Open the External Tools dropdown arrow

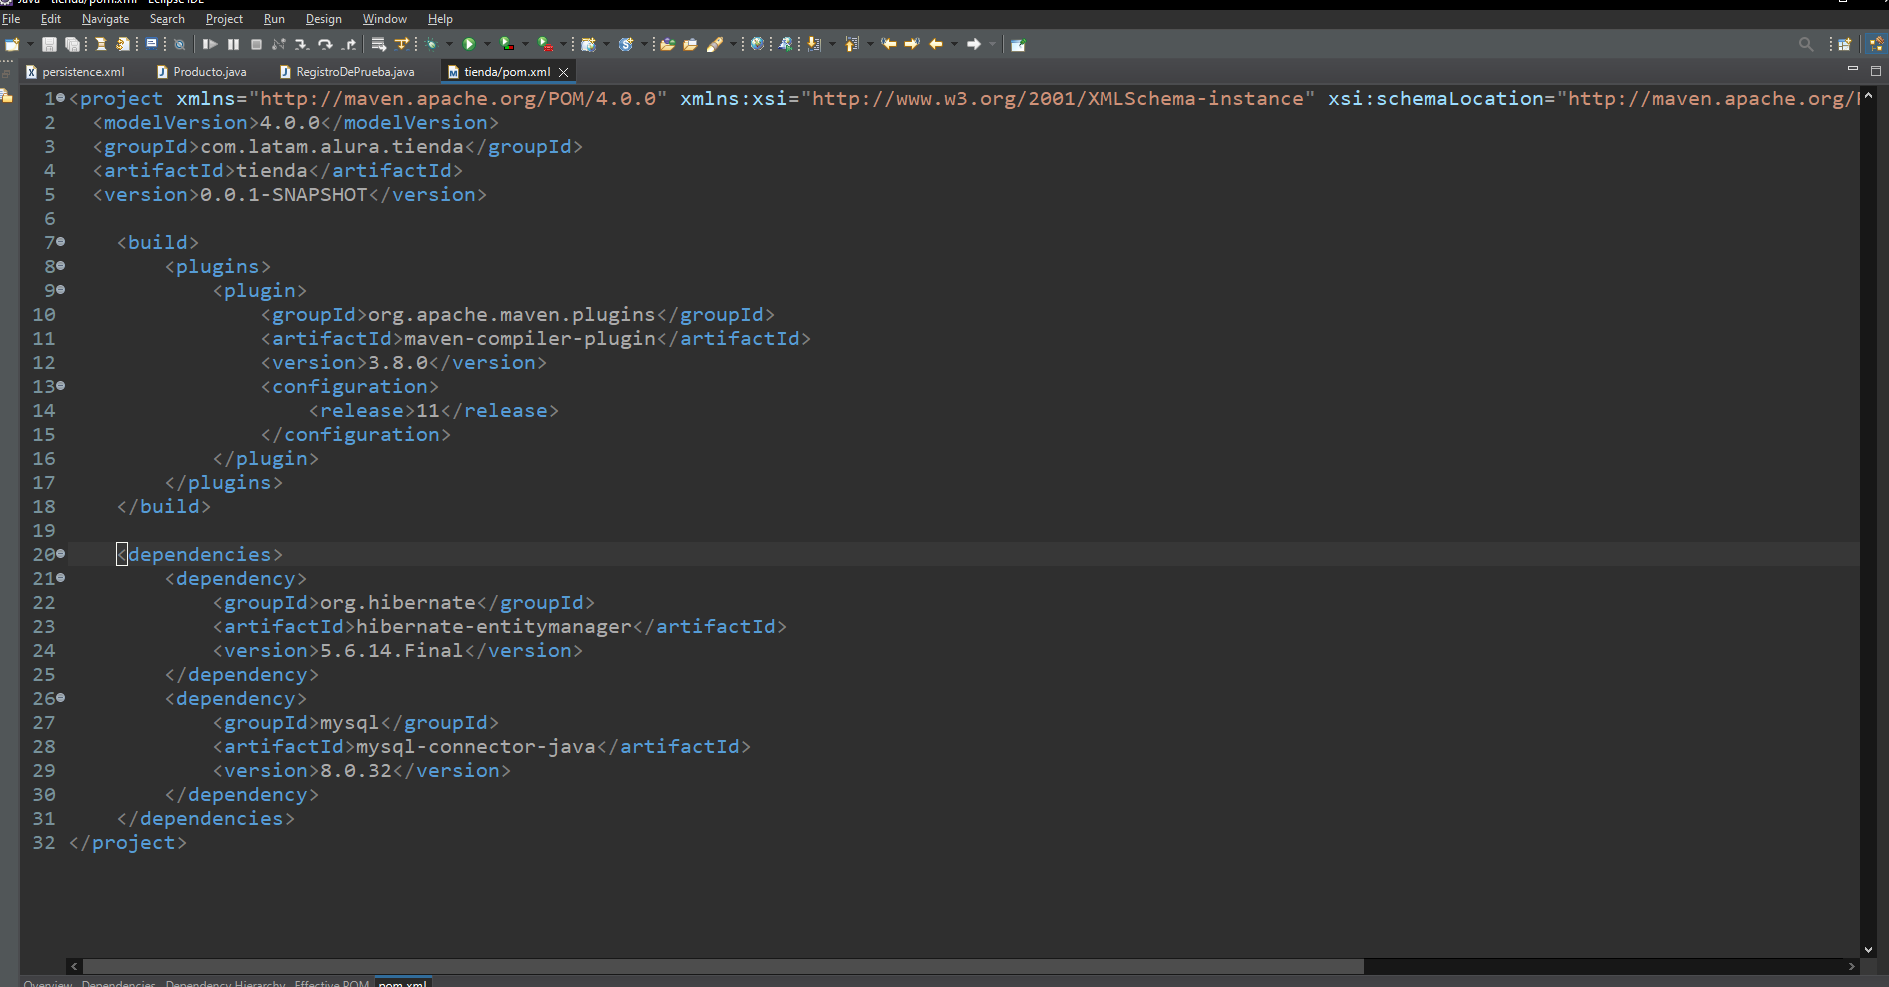pyautogui.click(x=563, y=44)
